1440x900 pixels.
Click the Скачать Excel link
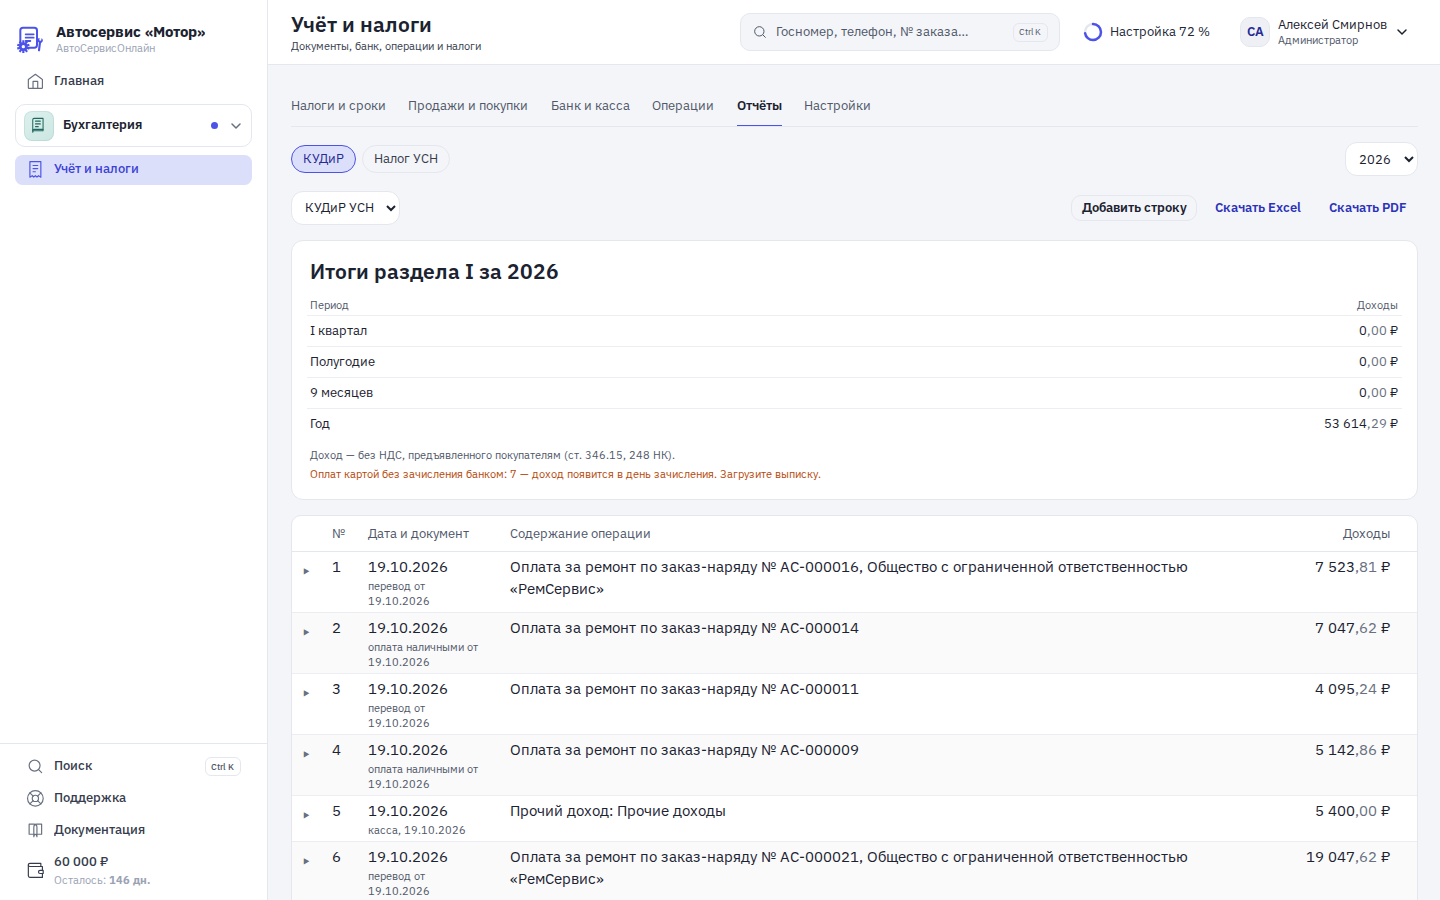pyautogui.click(x=1258, y=208)
